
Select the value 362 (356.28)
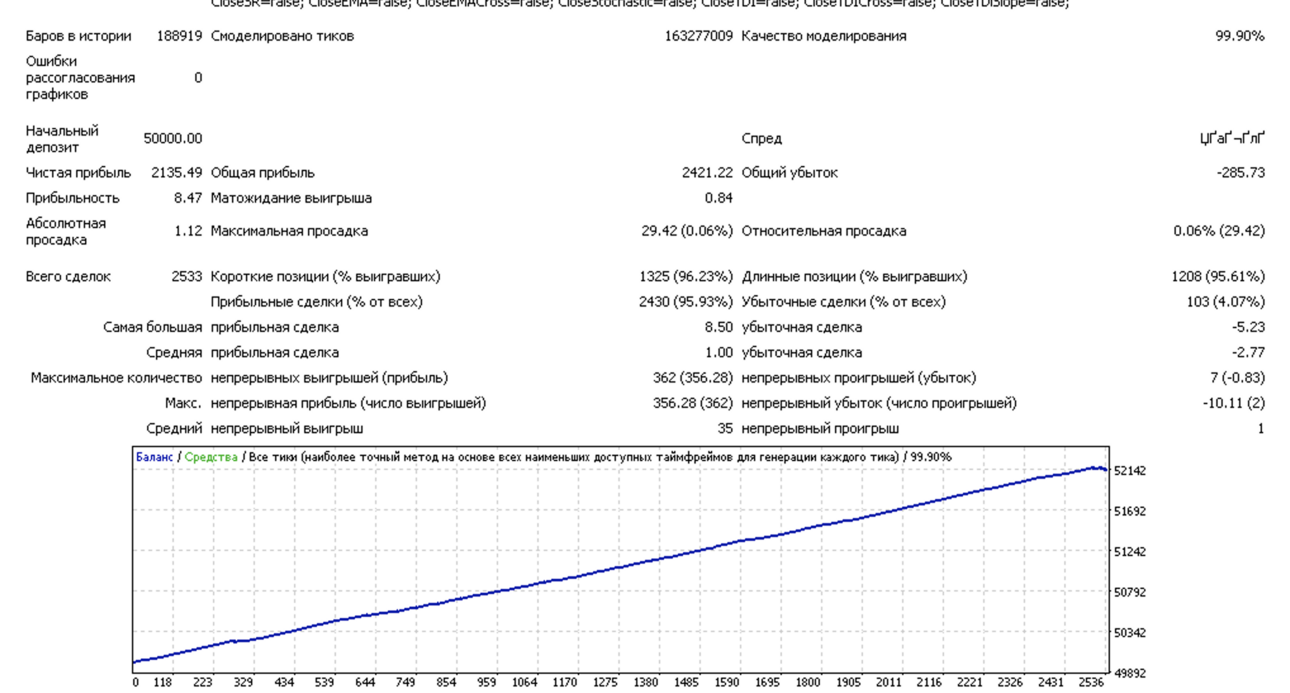tap(693, 378)
